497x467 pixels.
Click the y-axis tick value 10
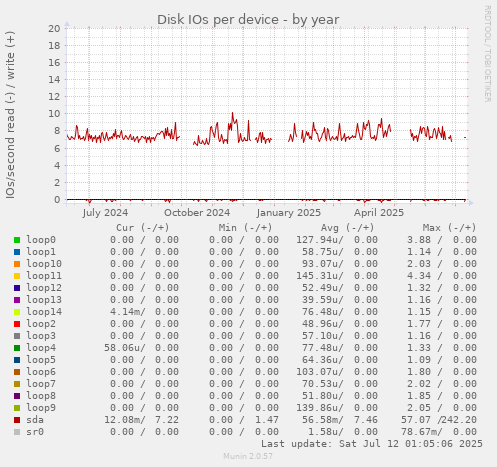(54, 114)
